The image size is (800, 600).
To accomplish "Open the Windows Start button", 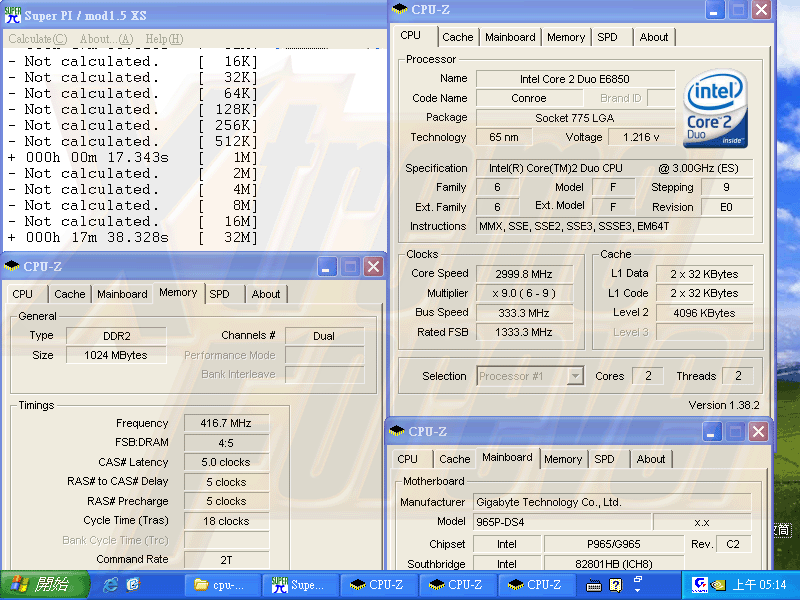I will [44, 585].
